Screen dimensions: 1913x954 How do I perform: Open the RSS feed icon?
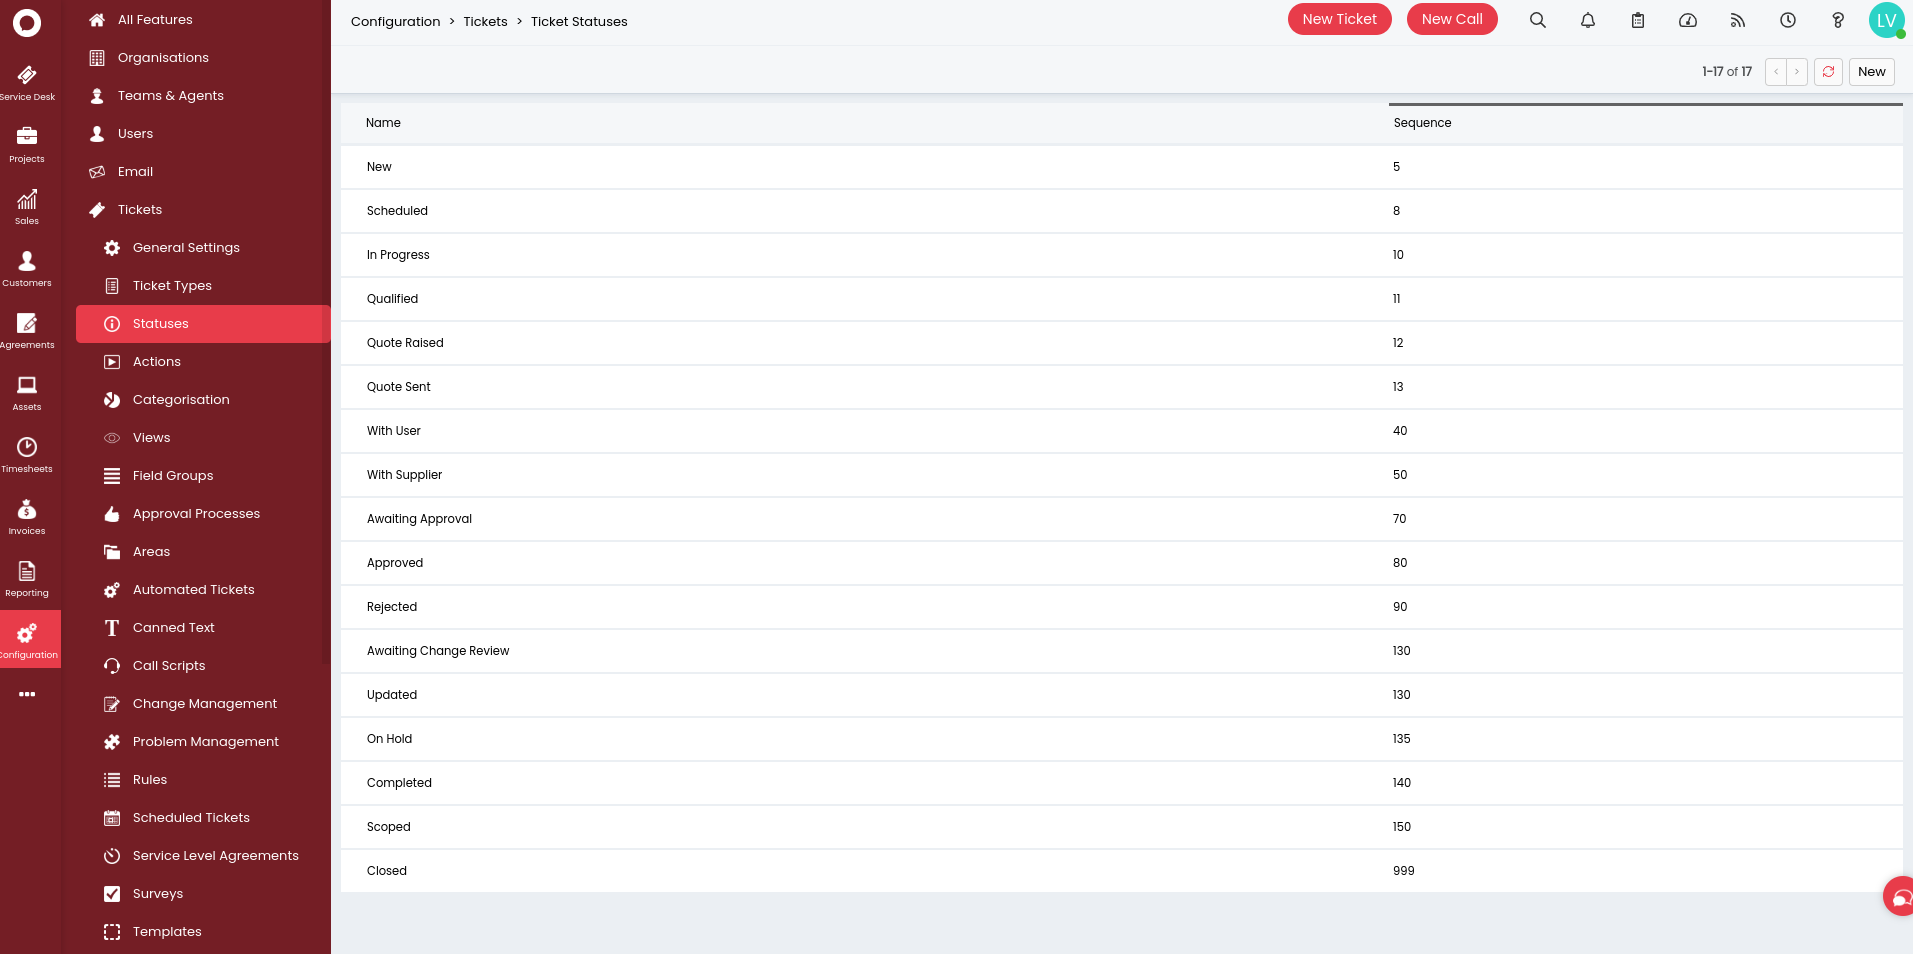tap(1737, 20)
